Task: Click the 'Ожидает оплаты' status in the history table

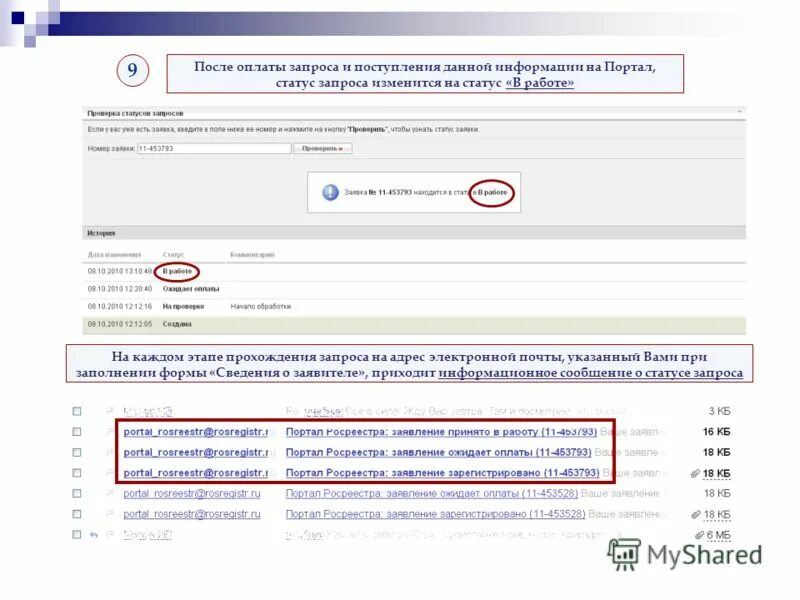Action: pyautogui.click(x=191, y=289)
